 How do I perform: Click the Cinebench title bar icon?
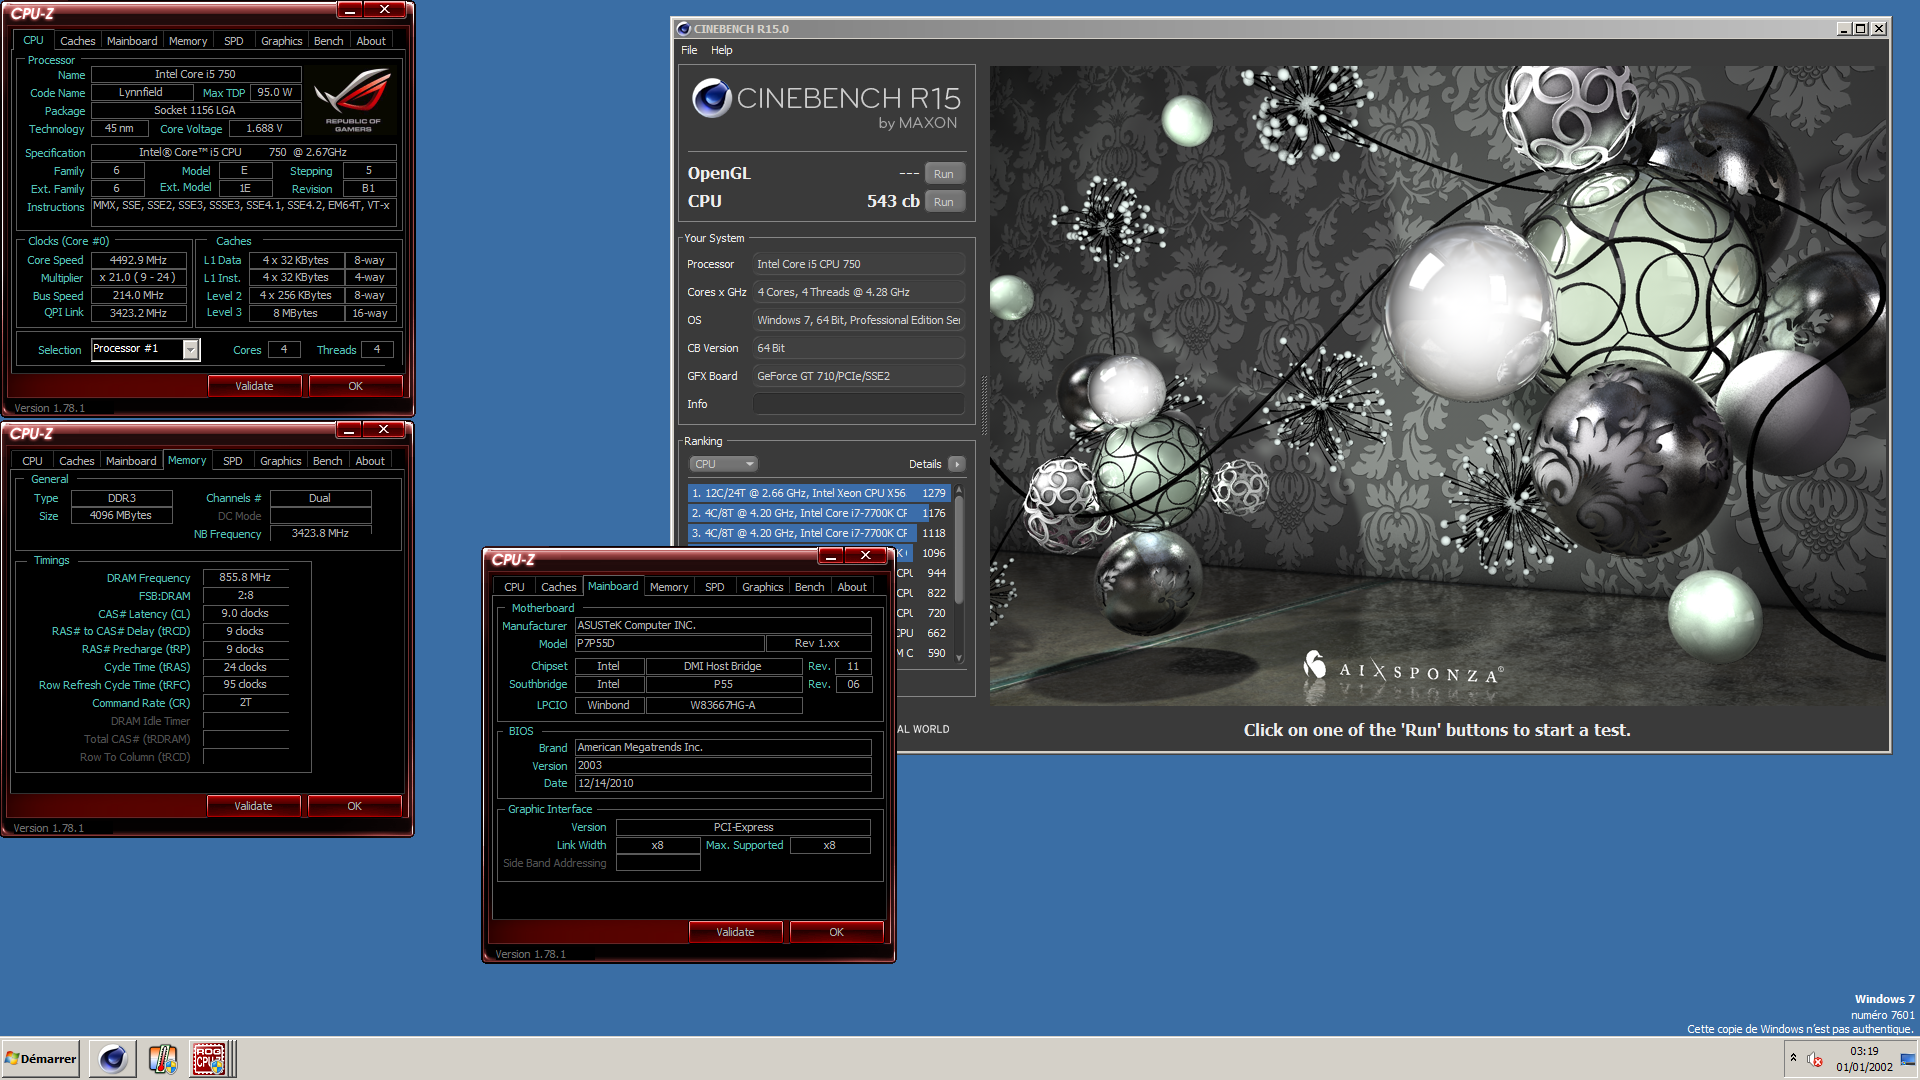(683, 29)
